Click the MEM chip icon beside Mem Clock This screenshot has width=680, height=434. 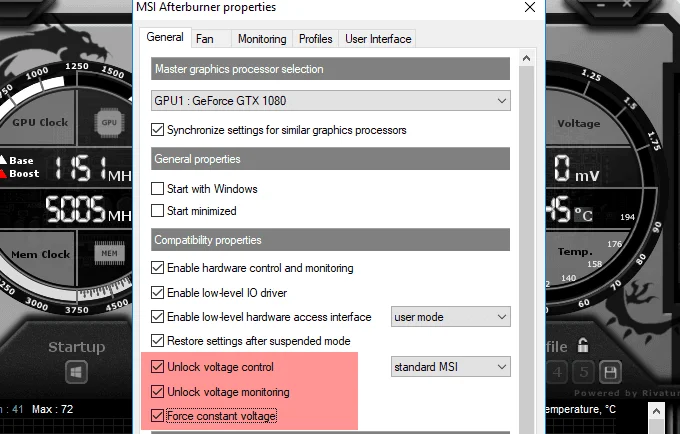[109, 254]
